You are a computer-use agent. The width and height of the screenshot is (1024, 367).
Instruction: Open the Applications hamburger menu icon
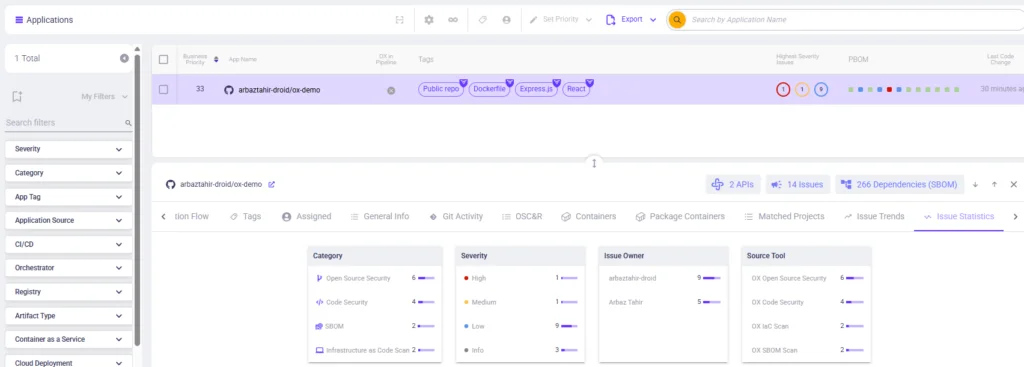(19, 20)
